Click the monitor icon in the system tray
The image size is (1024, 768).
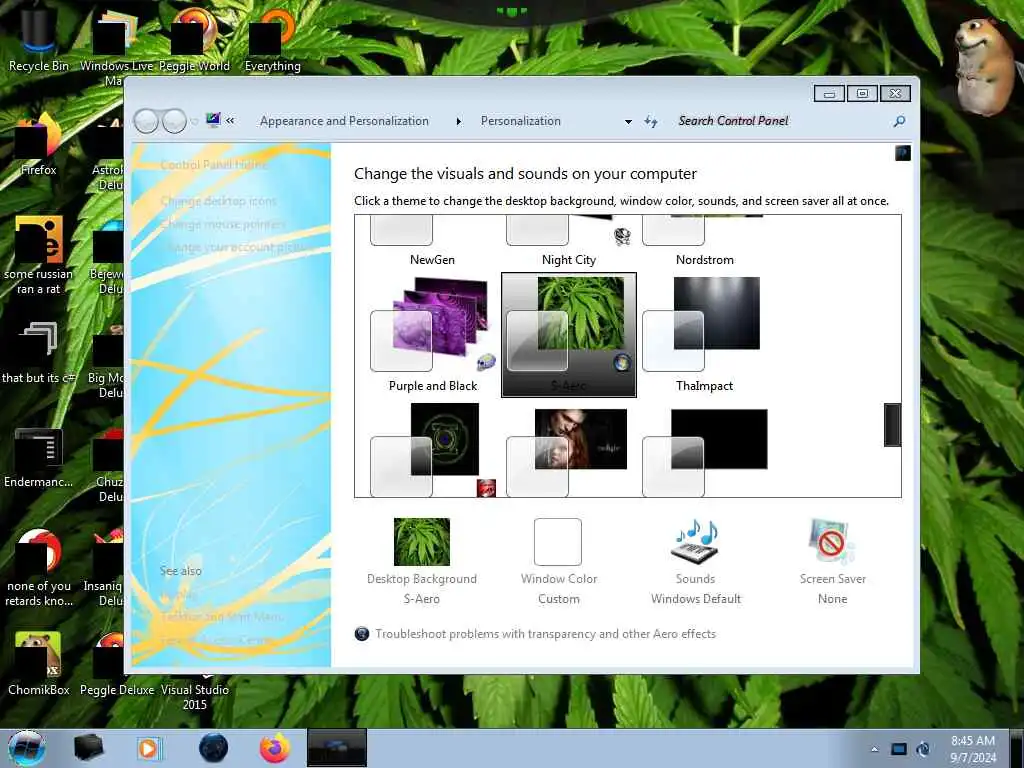tap(899, 749)
